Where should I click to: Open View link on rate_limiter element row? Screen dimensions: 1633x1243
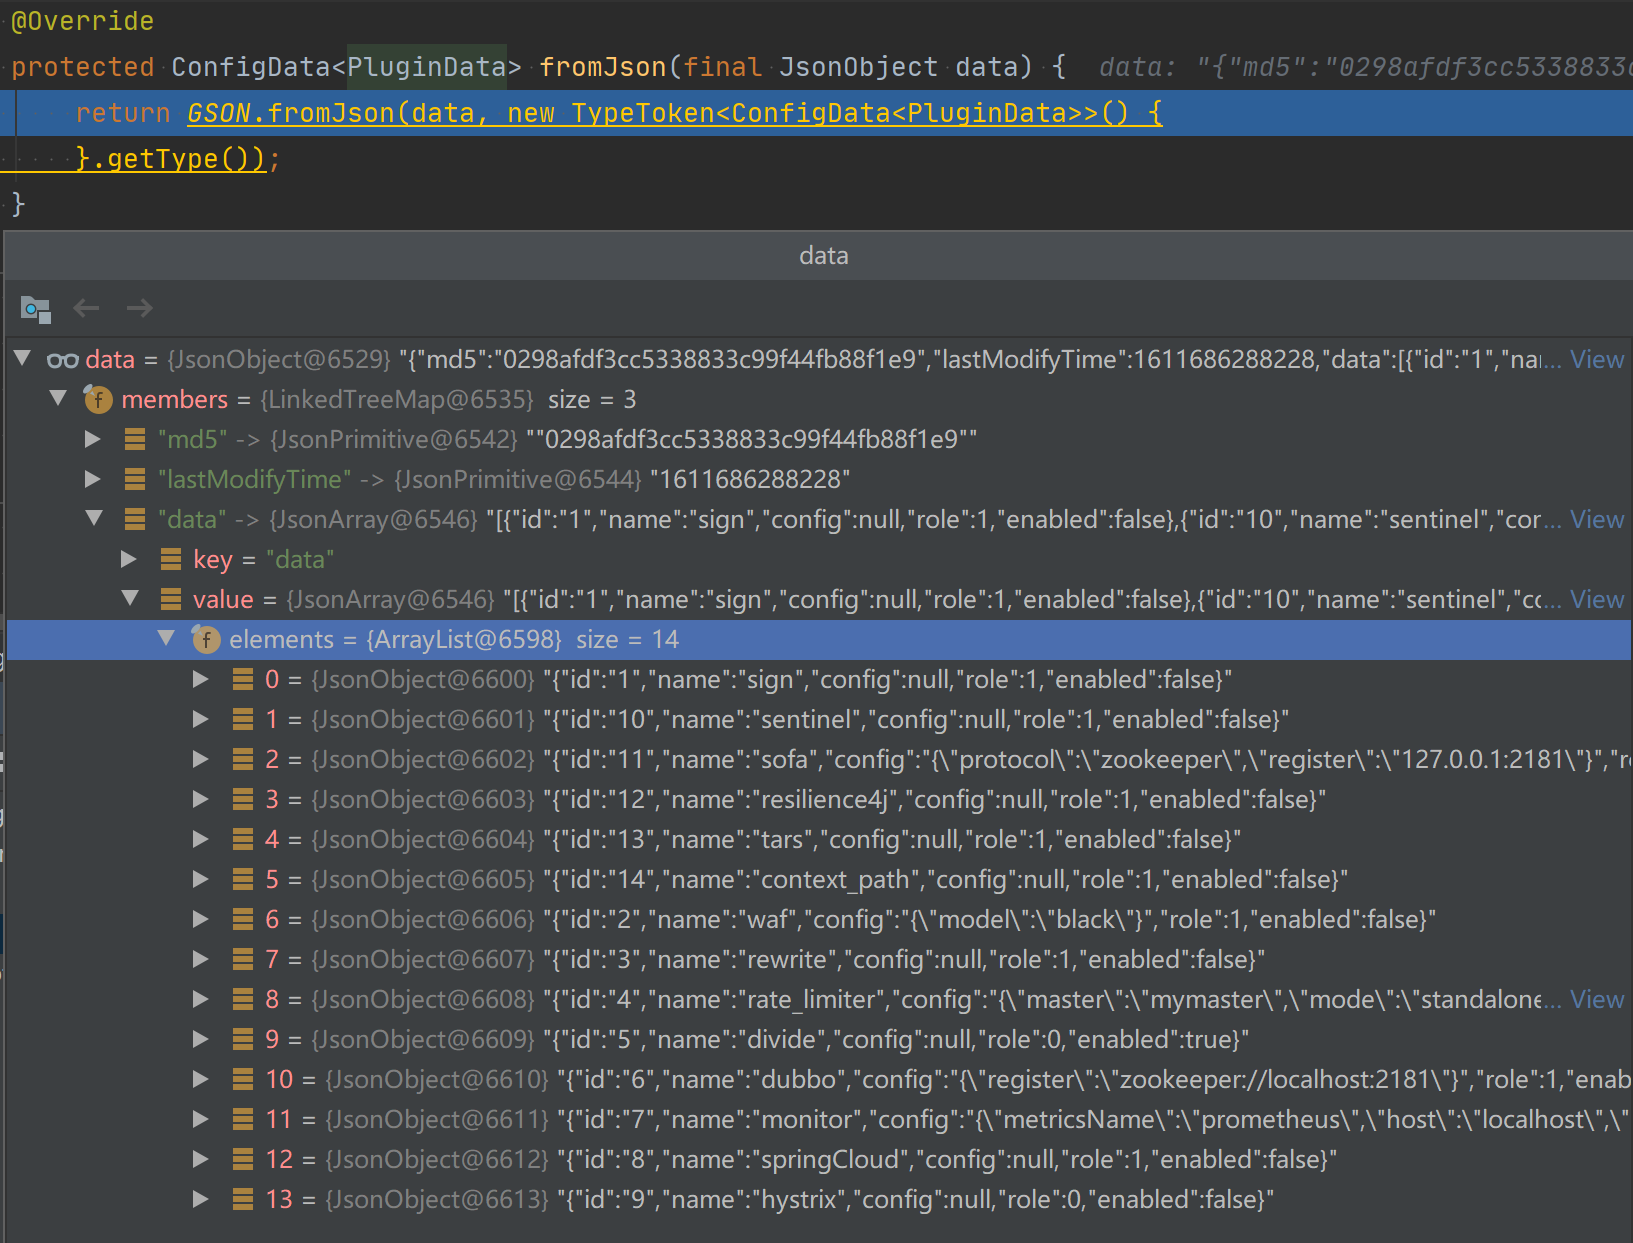tap(1597, 1000)
